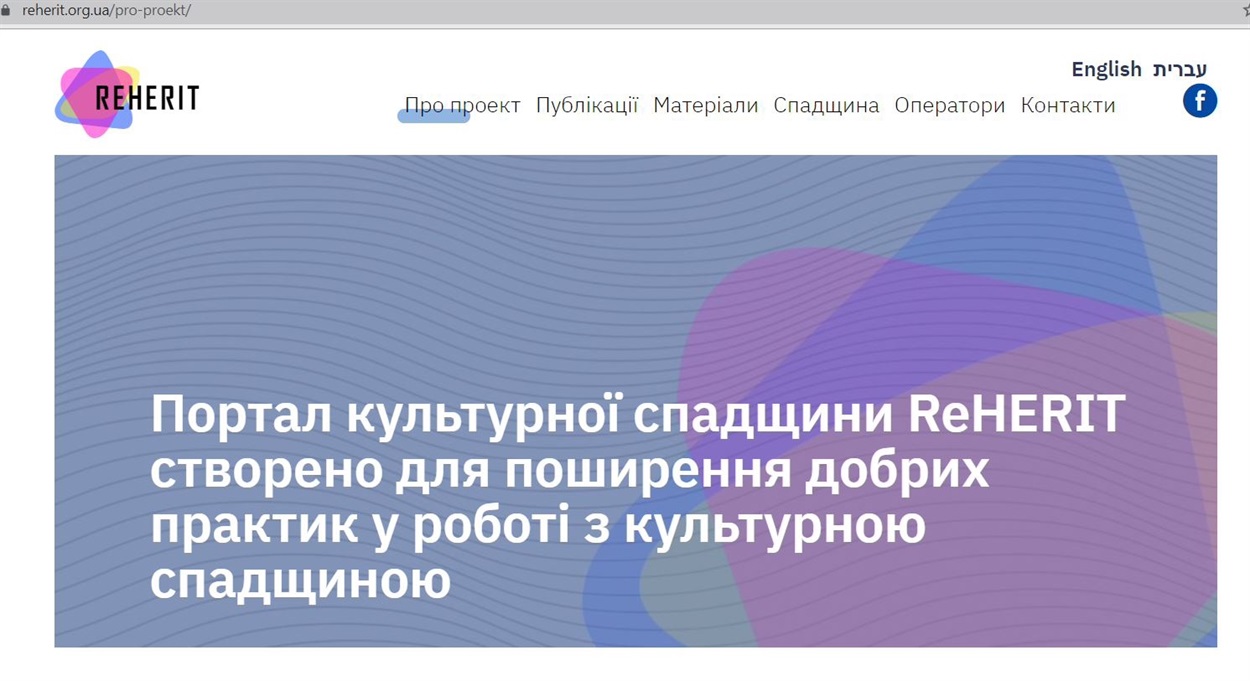Select Спадщина in the navigation
The width and height of the screenshot is (1250, 681).
point(826,105)
